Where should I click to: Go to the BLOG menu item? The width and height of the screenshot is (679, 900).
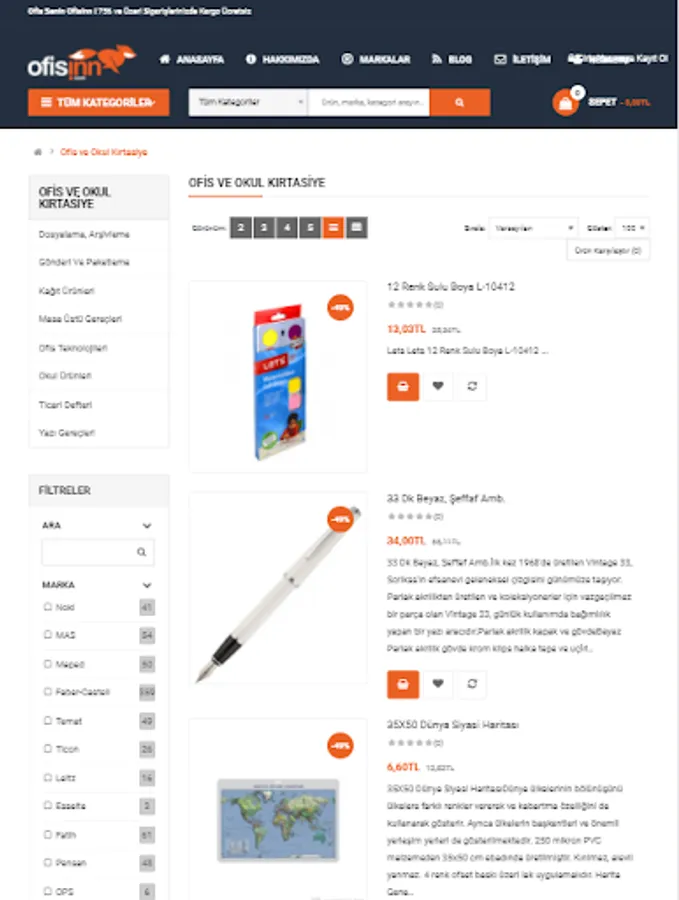(452, 59)
